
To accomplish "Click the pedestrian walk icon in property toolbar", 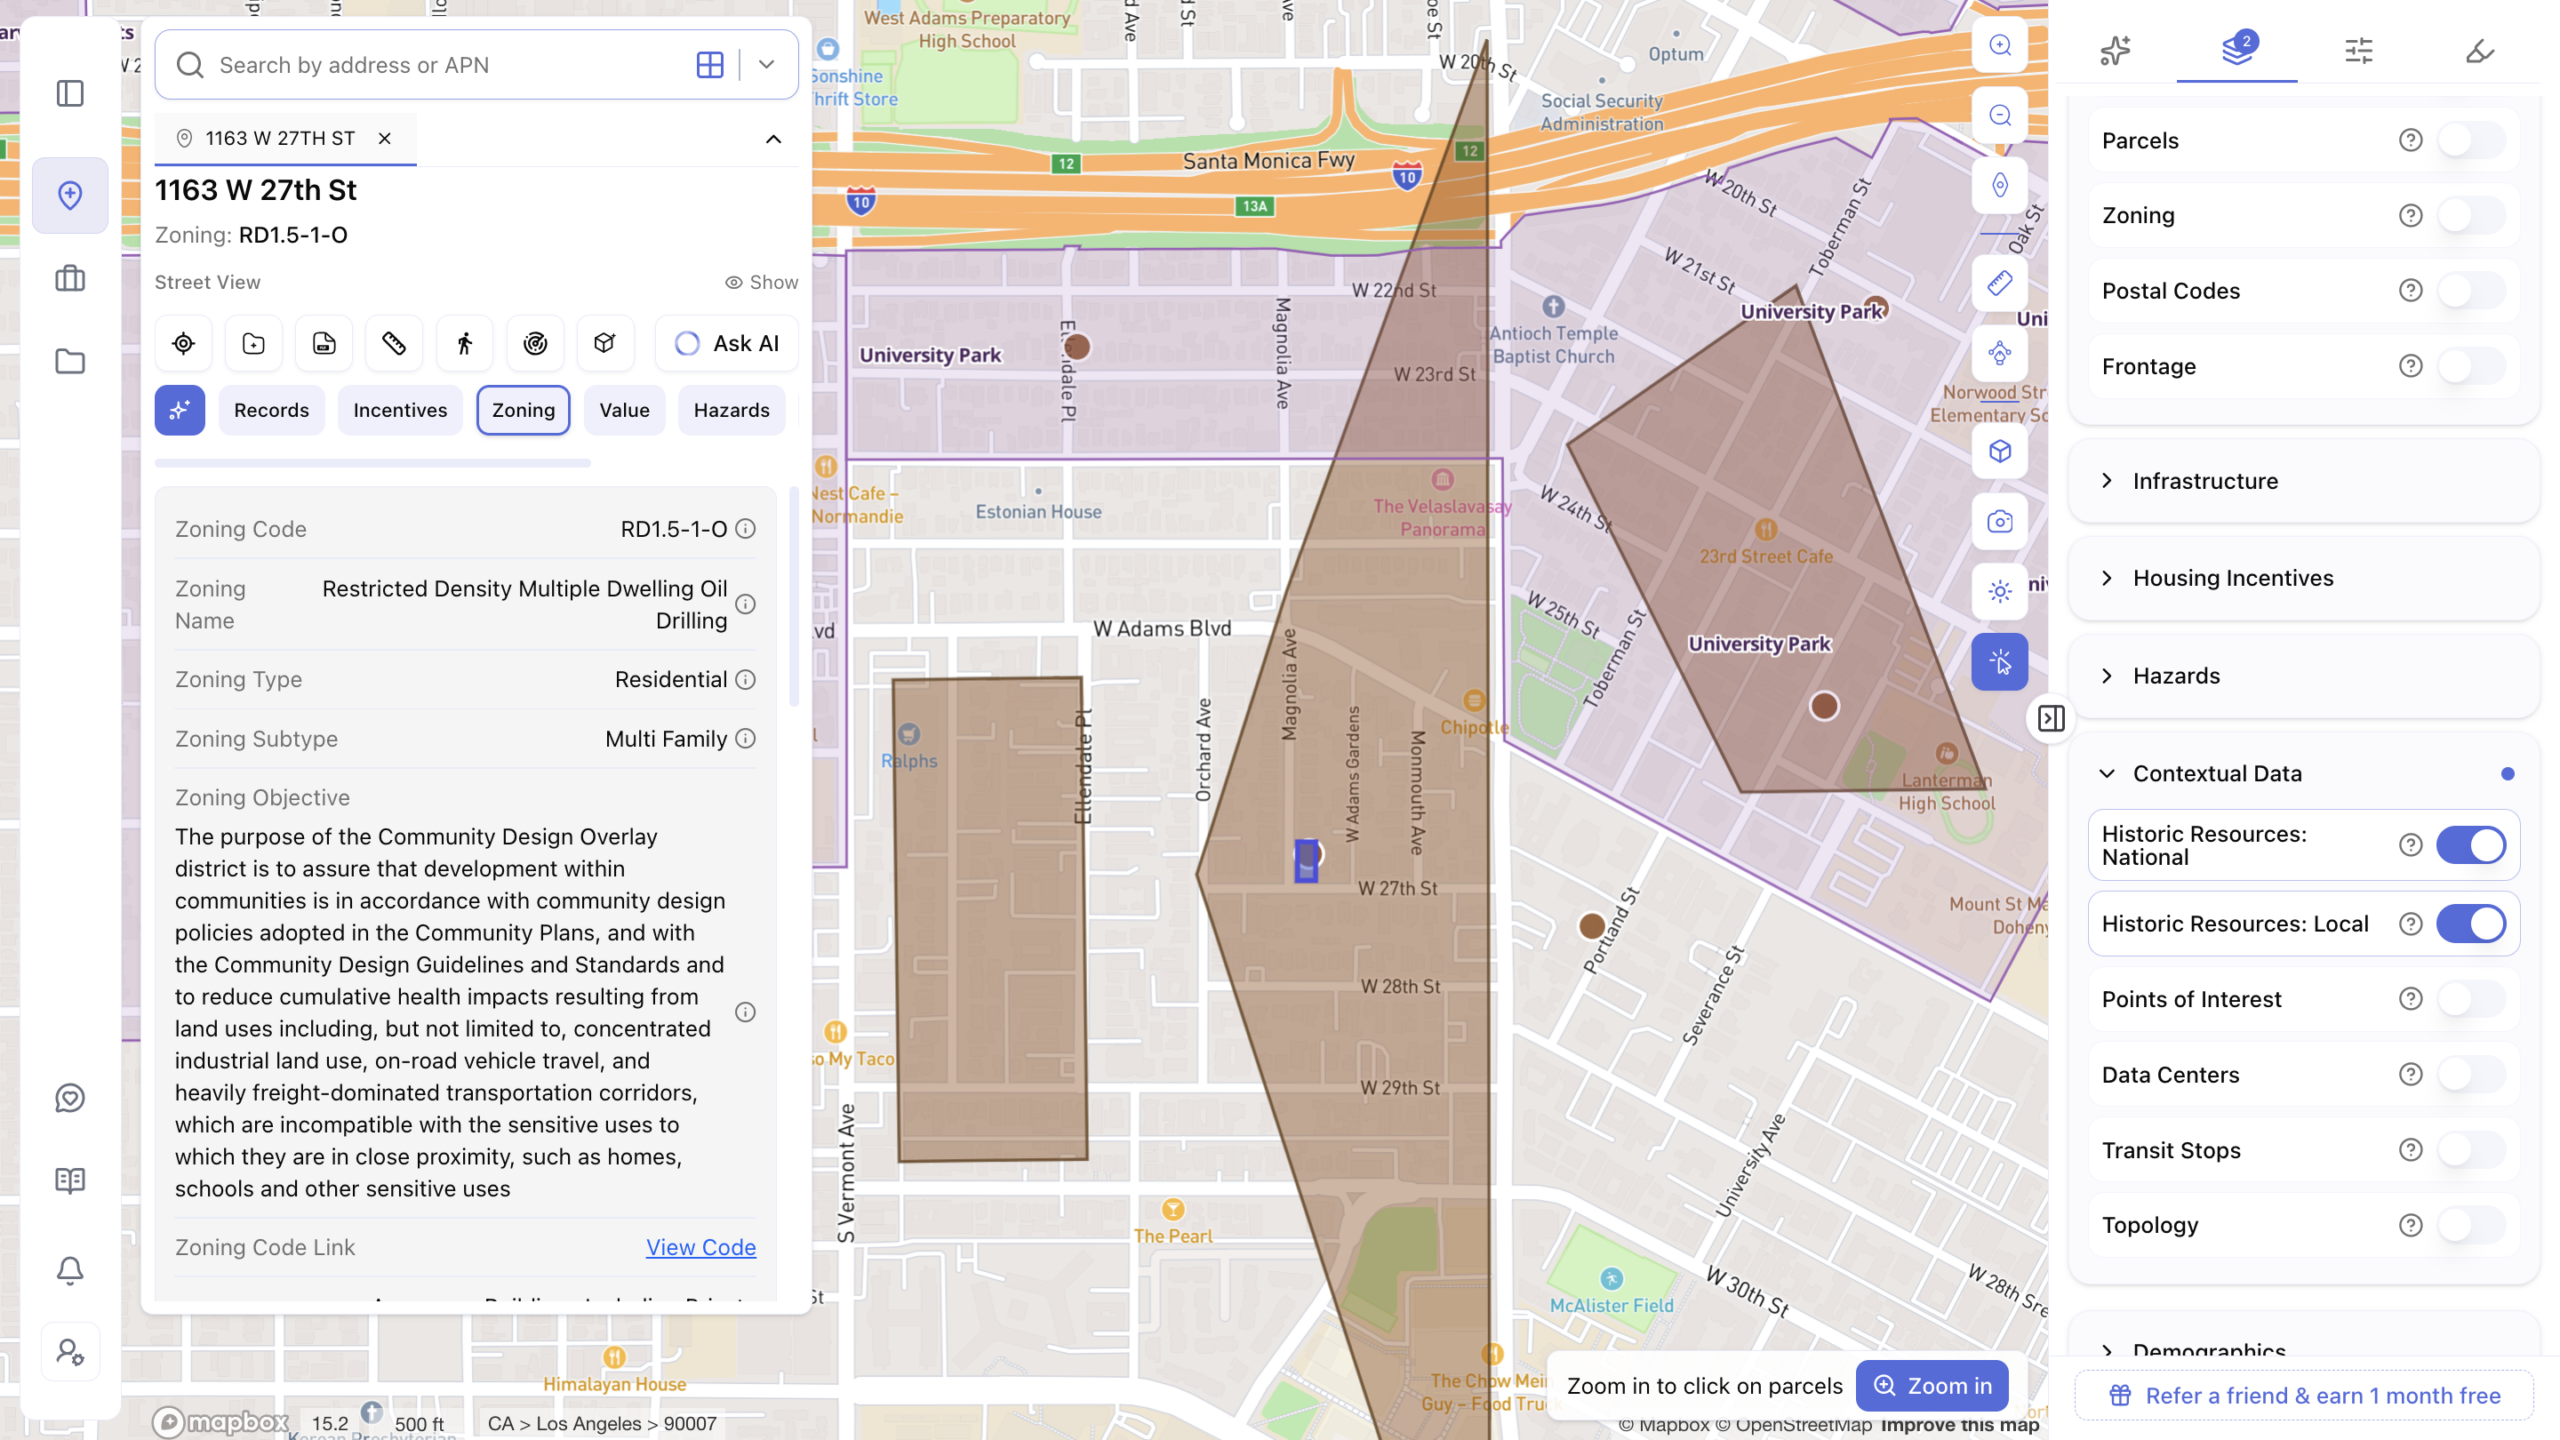I will (465, 343).
